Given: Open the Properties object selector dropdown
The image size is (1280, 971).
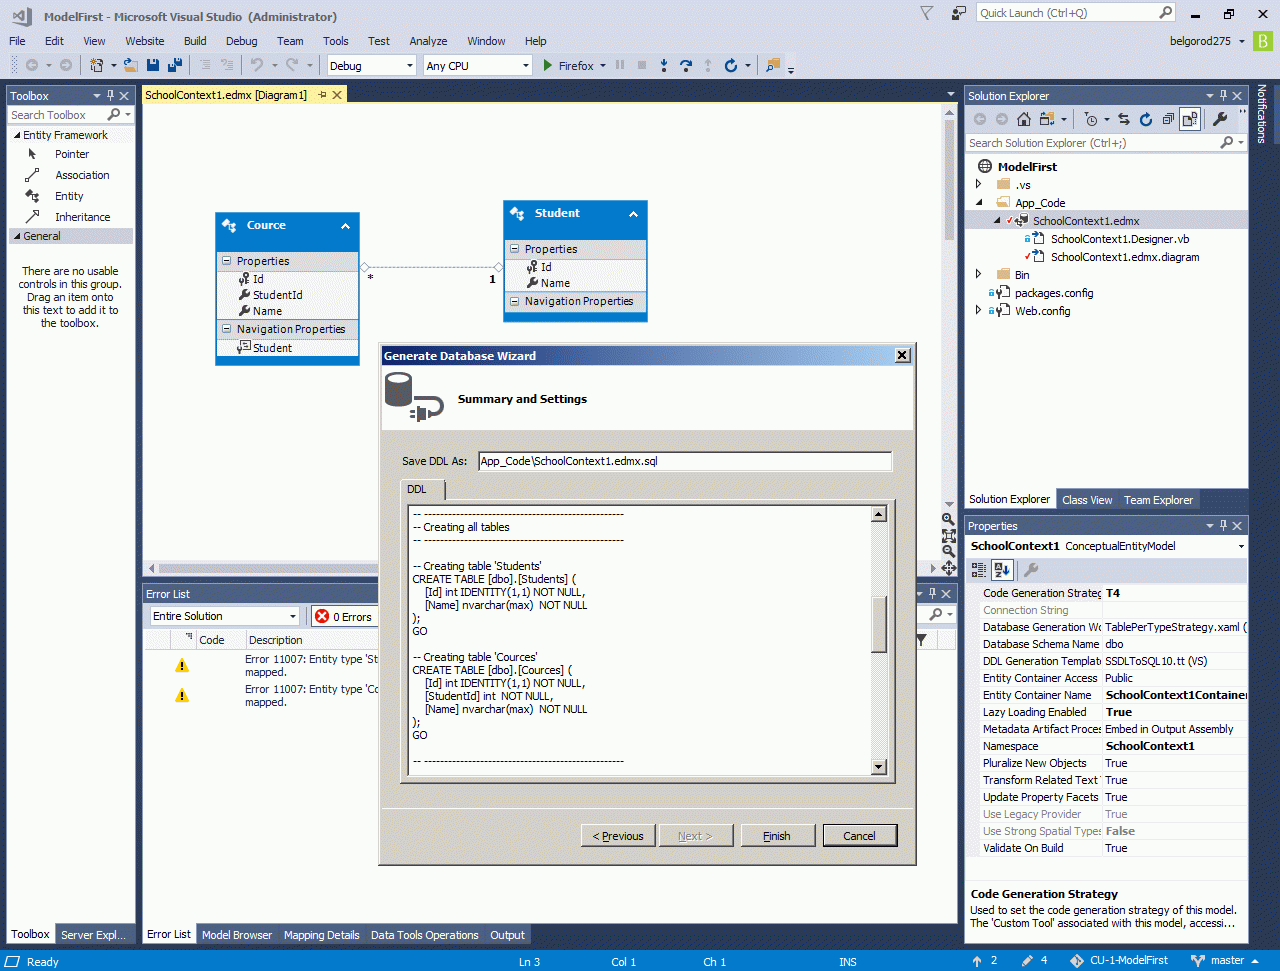Looking at the screenshot, I should tap(1241, 546).
